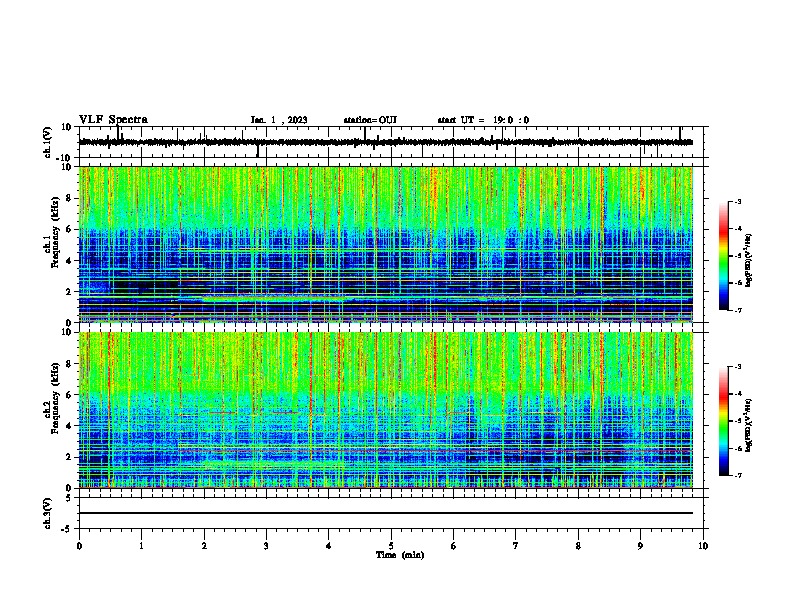Viewport: 792px width, 612px height.
Task: Click the "ch.3(V)" axis label
Action: click(48, 514)
